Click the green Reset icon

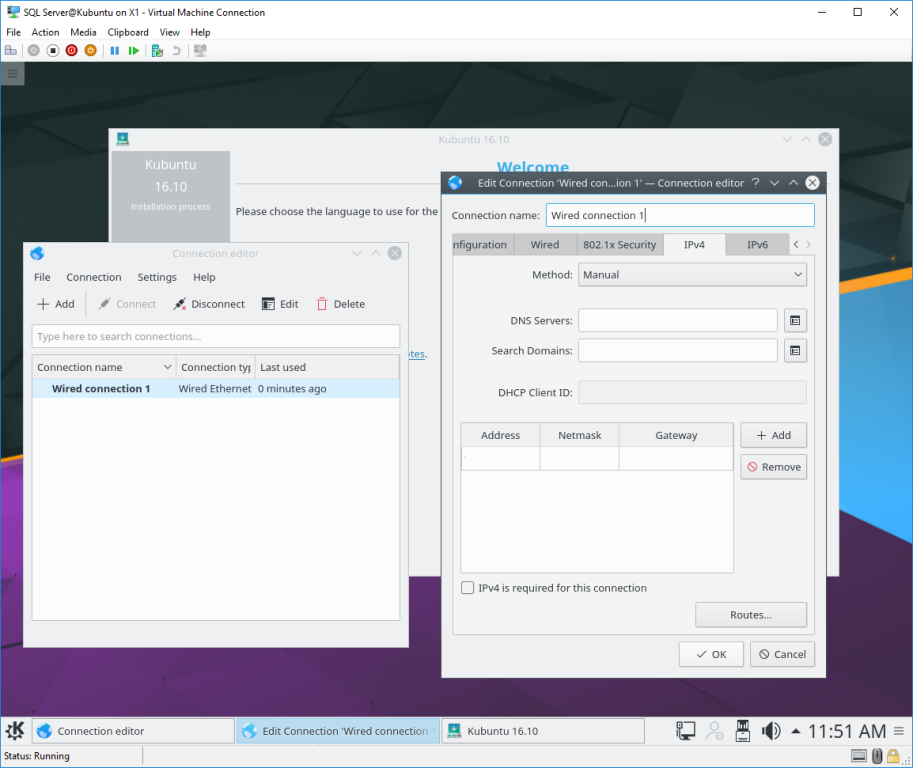[x=133, y=51]
